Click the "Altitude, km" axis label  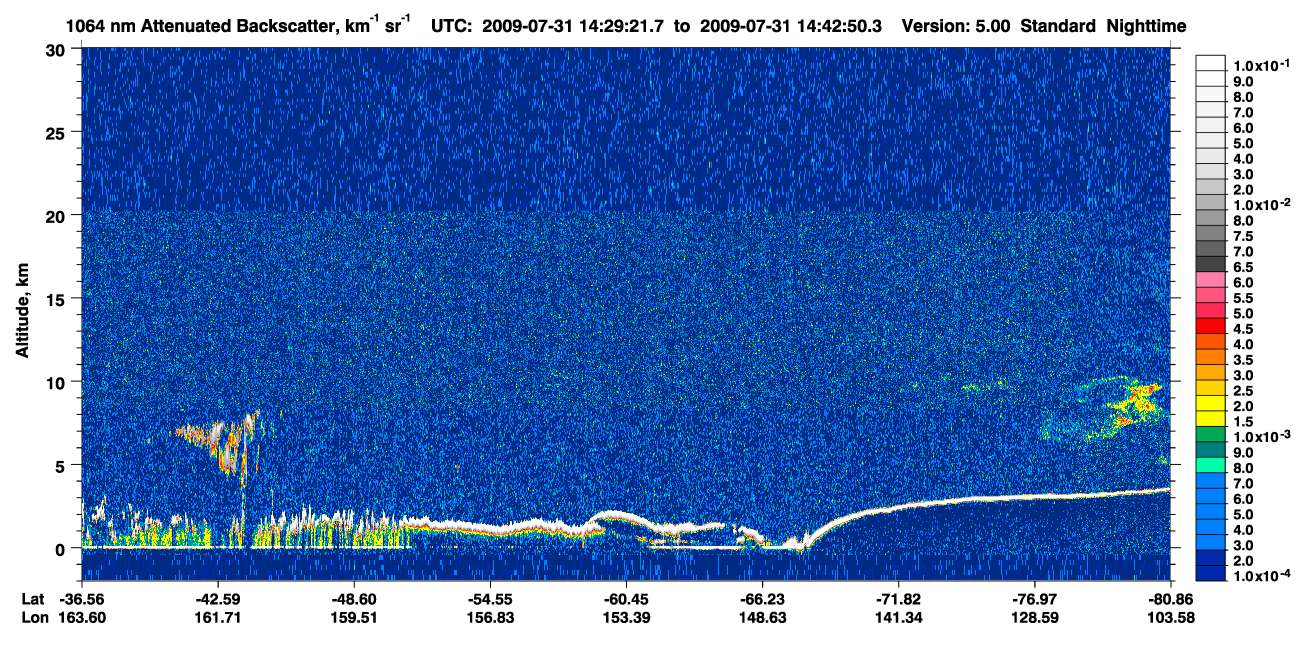tap(23, 312)
